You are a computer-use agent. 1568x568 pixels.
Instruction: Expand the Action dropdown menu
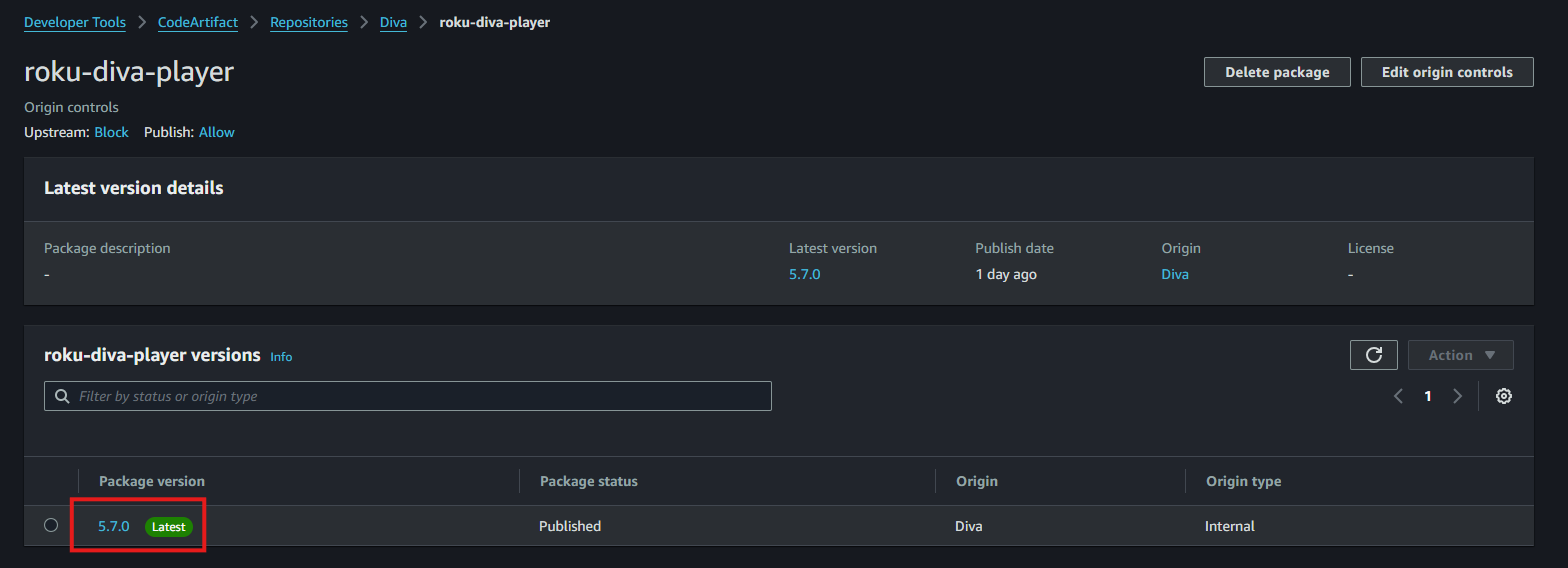click(1460, 355)
